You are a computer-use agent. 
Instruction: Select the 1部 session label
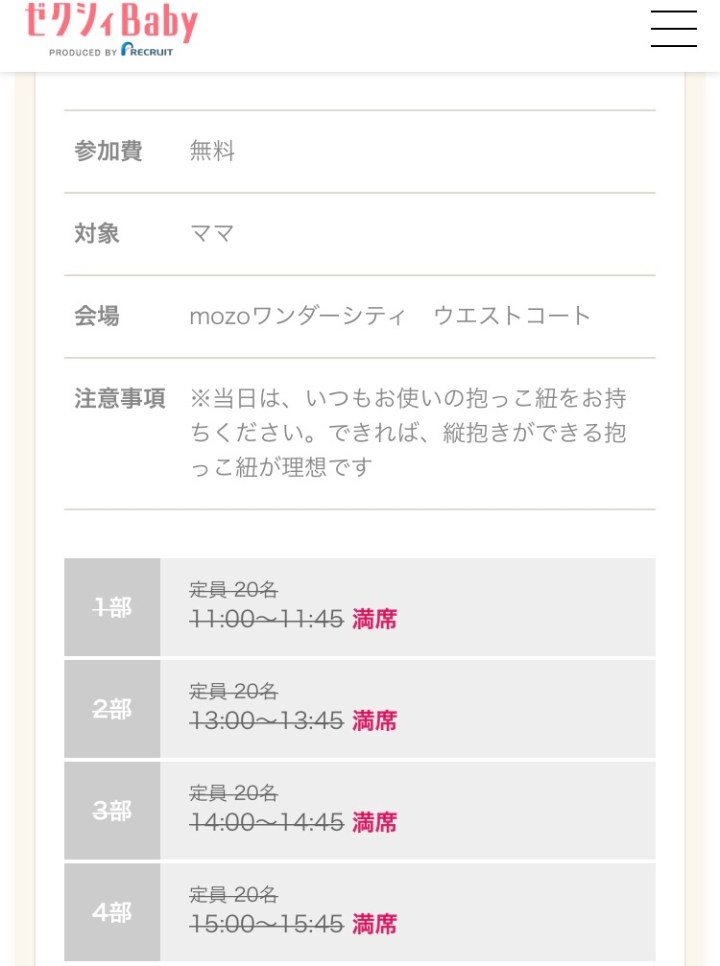[x=112, y=607]
